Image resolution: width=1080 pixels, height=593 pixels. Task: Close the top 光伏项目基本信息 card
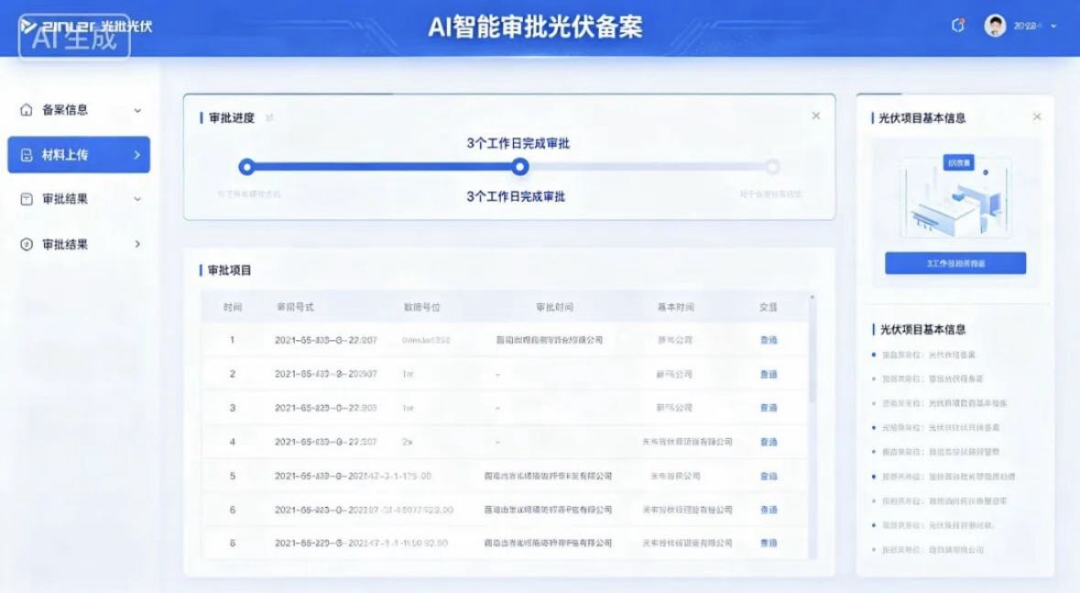(x=1037, y=117)
